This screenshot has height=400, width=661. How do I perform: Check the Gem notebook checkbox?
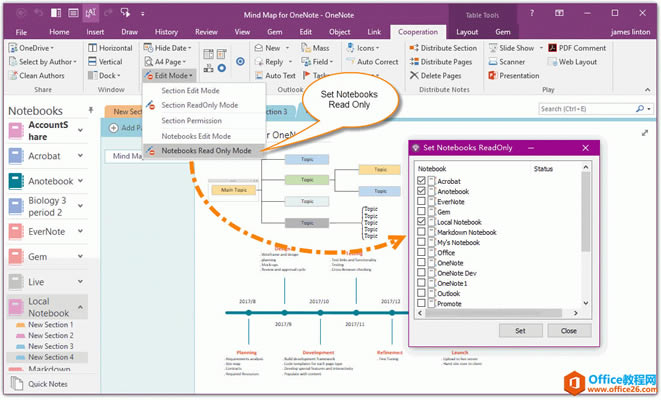[421, 212]
